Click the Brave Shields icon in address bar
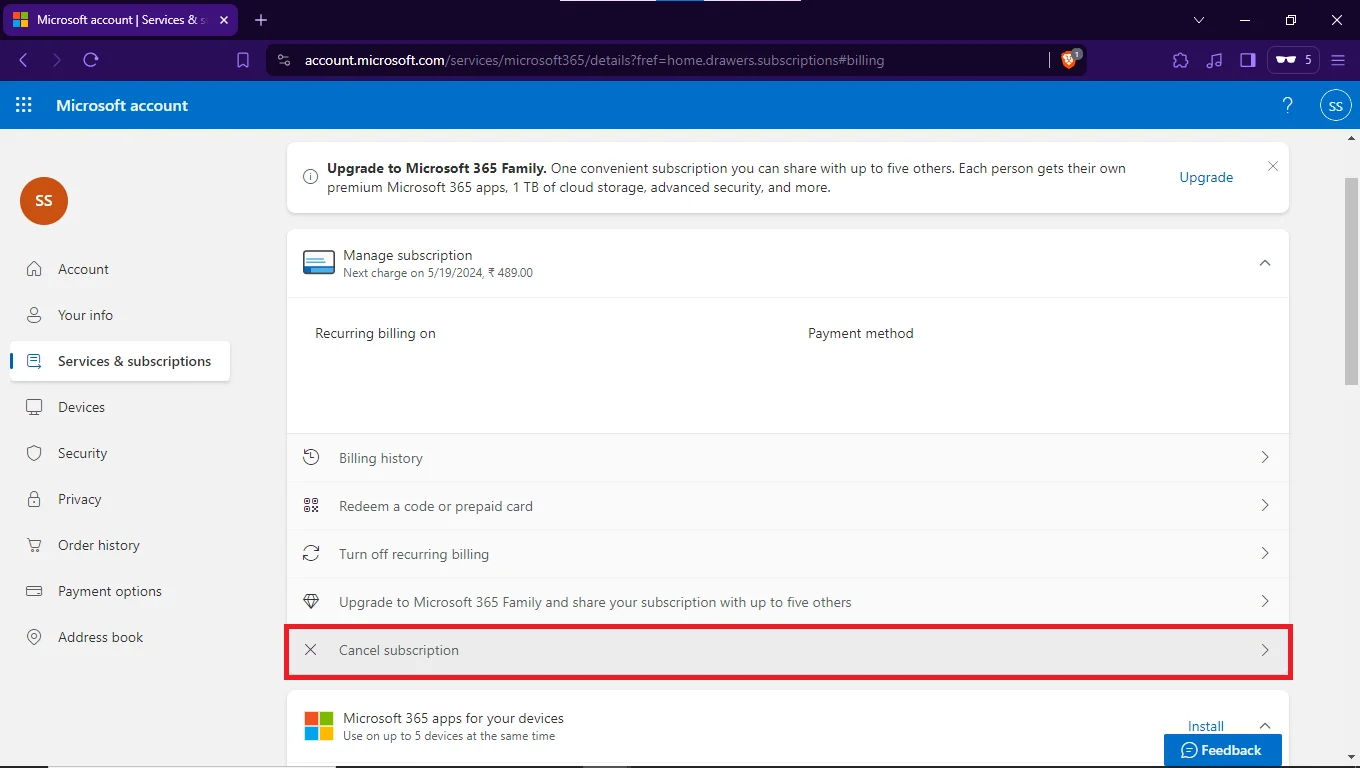This screenshot has width=1360, height=768. [x=1071, y=60]
